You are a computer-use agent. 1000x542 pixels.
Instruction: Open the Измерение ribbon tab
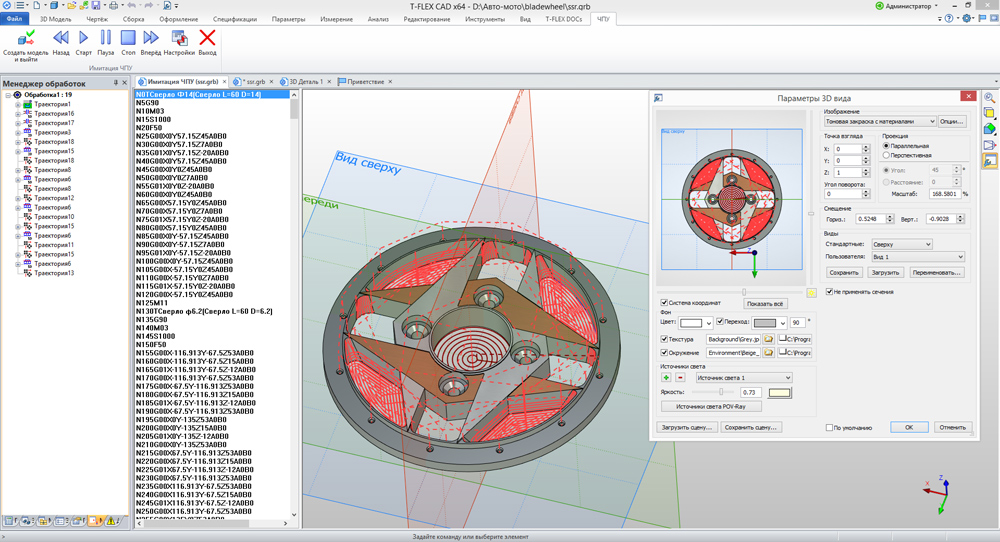pyautogui.click(x=336, y=19)
